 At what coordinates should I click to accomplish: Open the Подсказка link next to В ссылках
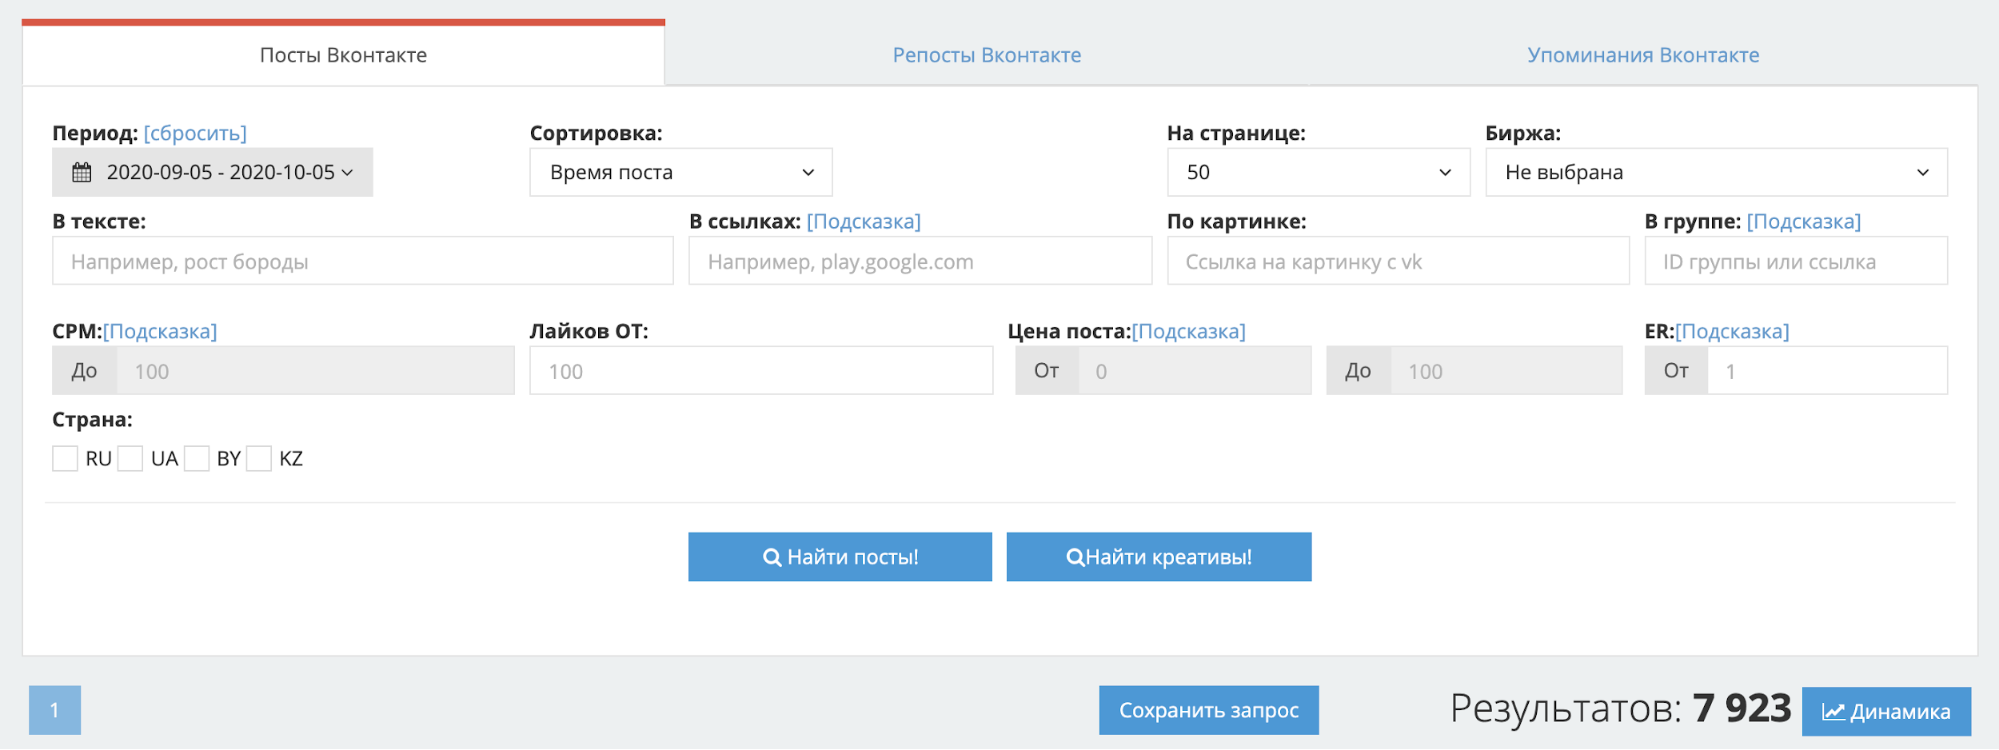click(x=864, y=221)
